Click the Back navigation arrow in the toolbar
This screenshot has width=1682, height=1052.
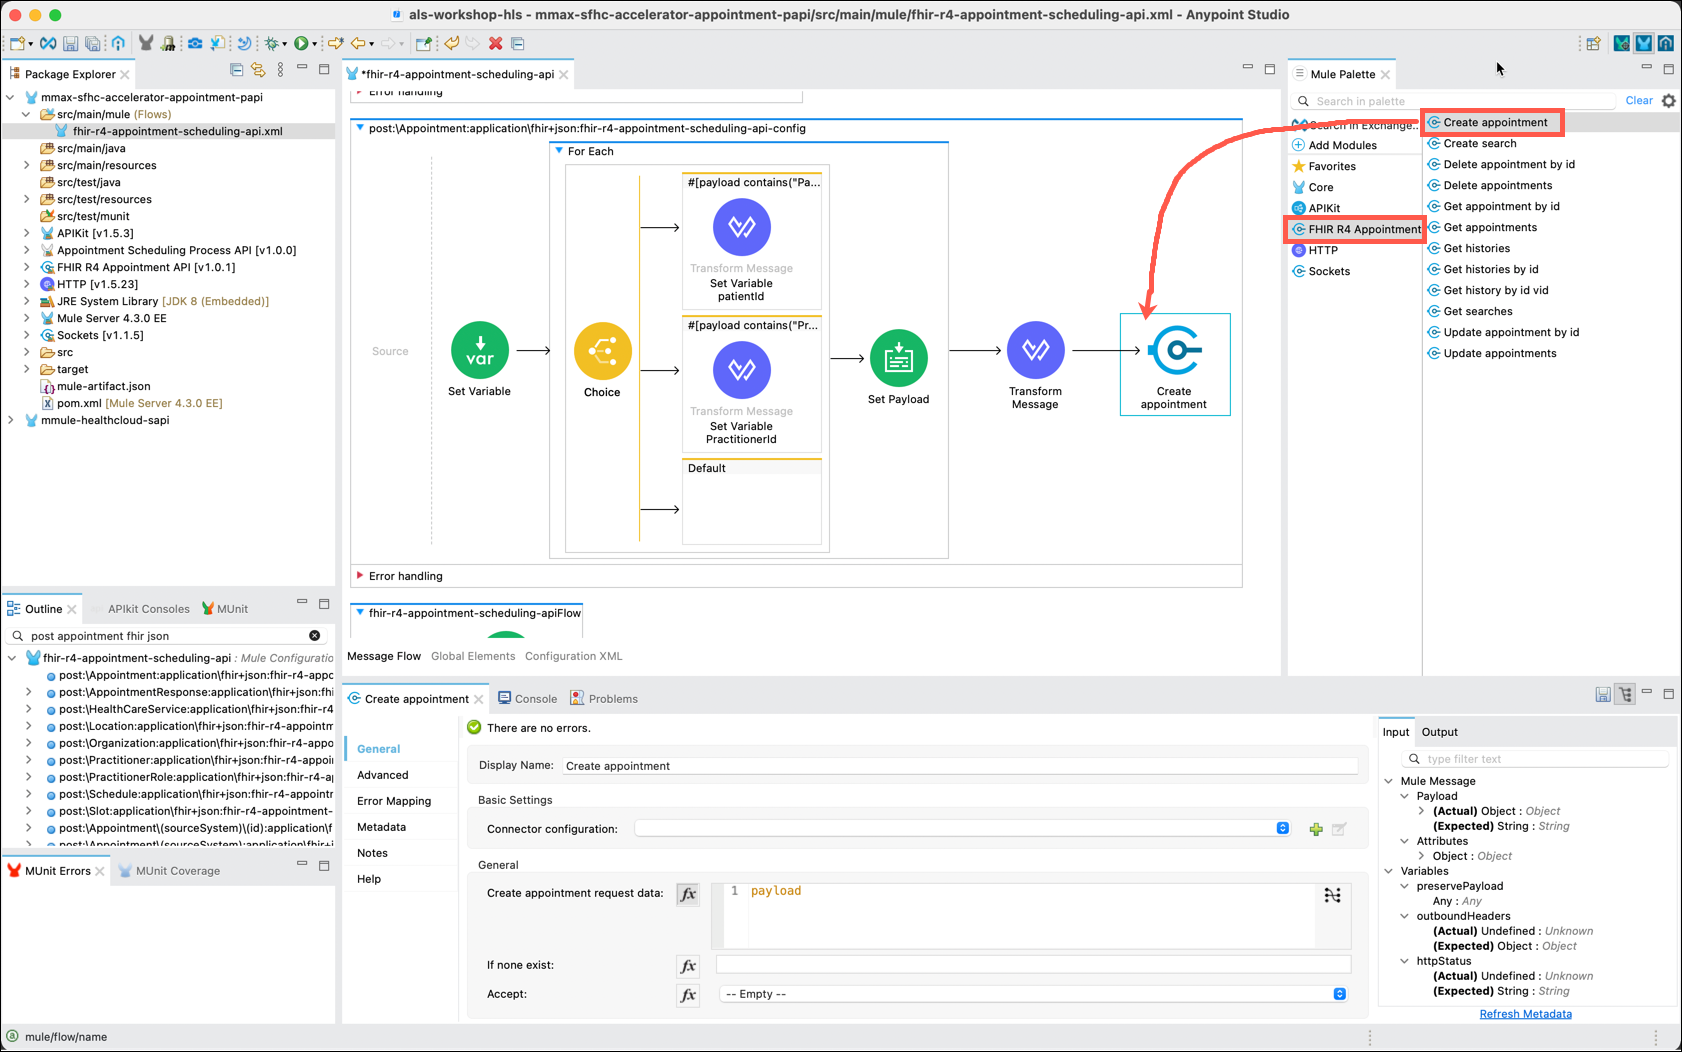click(358, 43)
